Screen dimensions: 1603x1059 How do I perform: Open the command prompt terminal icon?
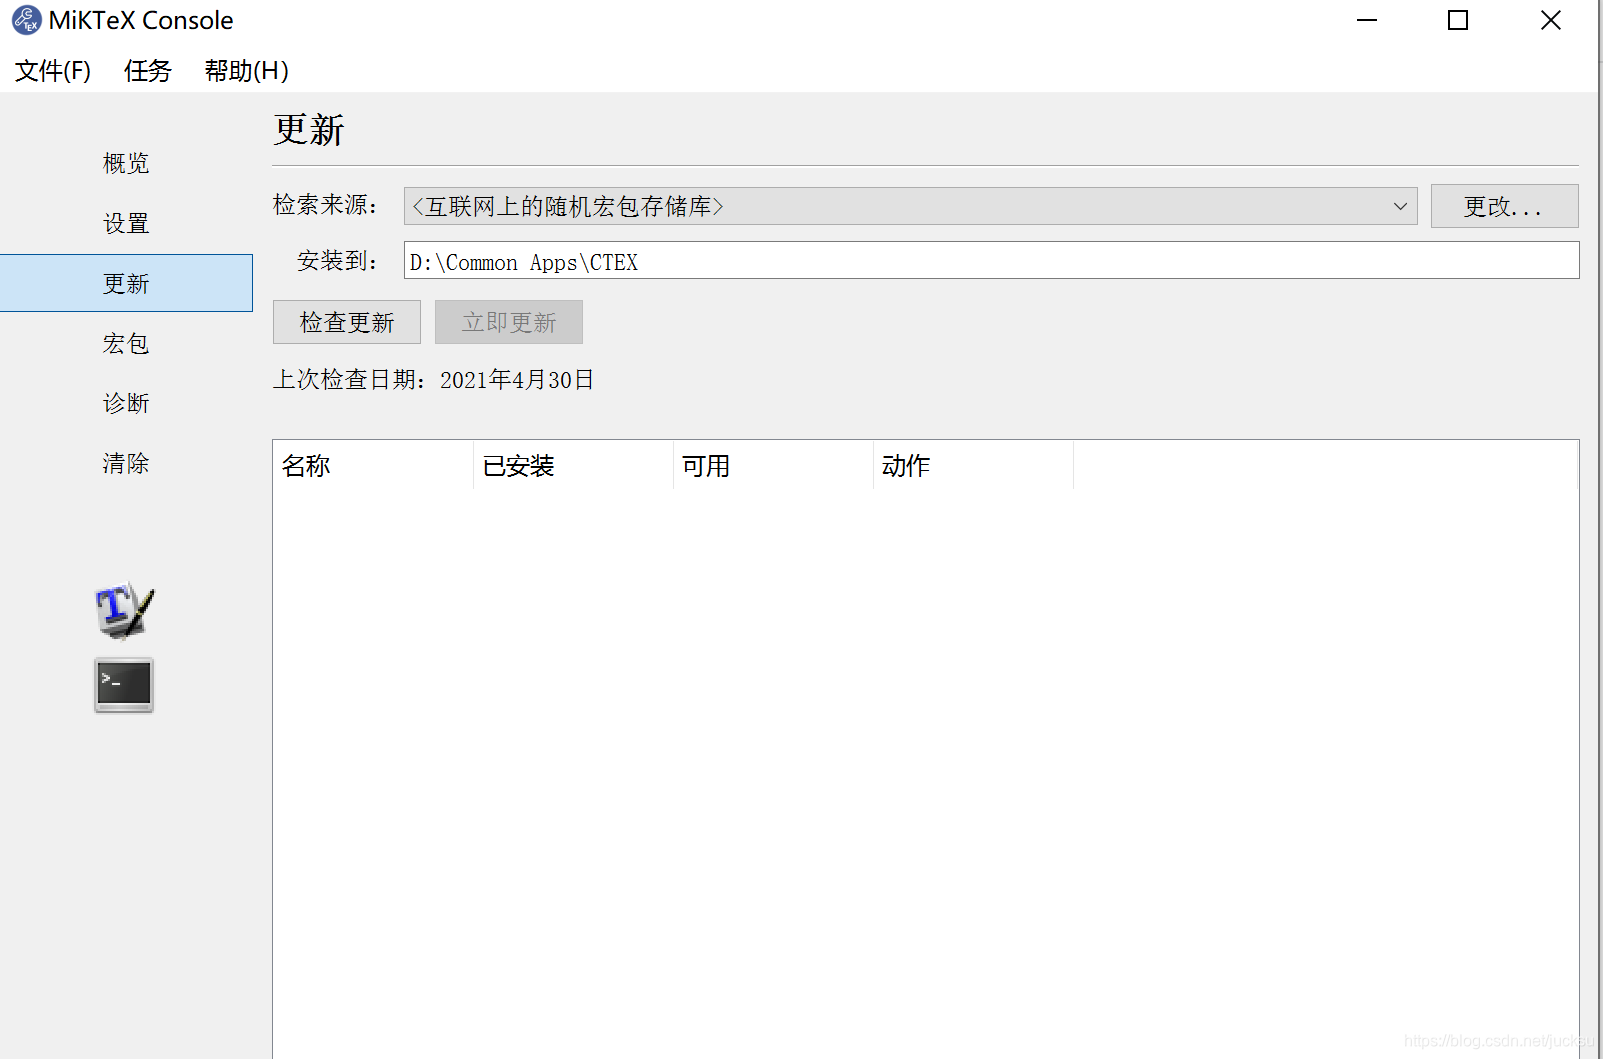pyautogui.click(x=124, y=685)
